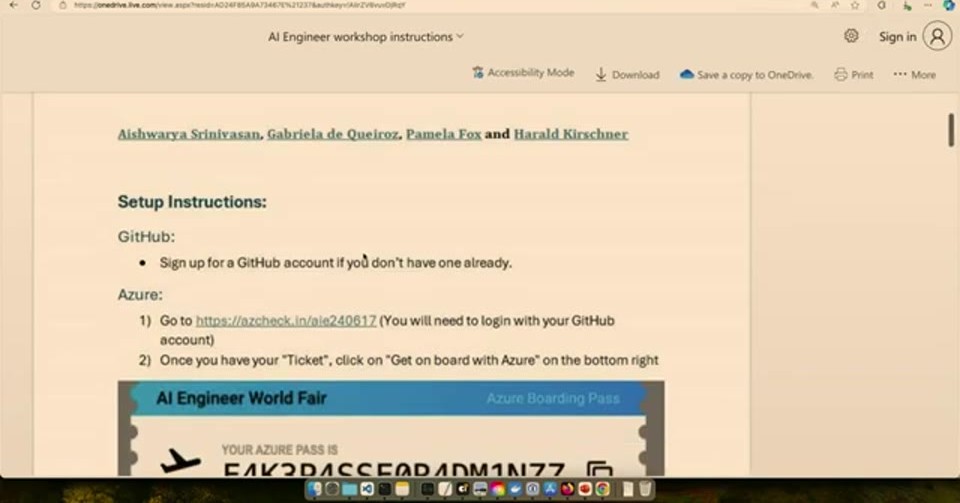The height and width of the screenshot is (503, 960).
Task: Click the Setup Instructions heading
Action: point(192,202)
